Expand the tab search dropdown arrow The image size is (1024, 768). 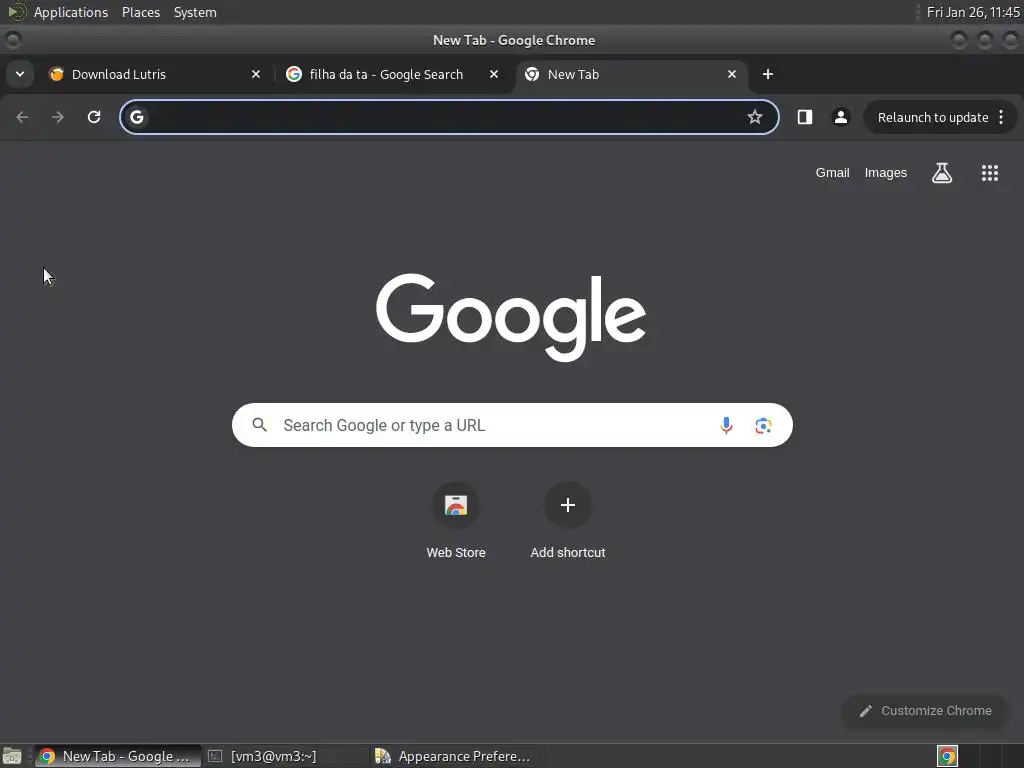coord(20,74)
